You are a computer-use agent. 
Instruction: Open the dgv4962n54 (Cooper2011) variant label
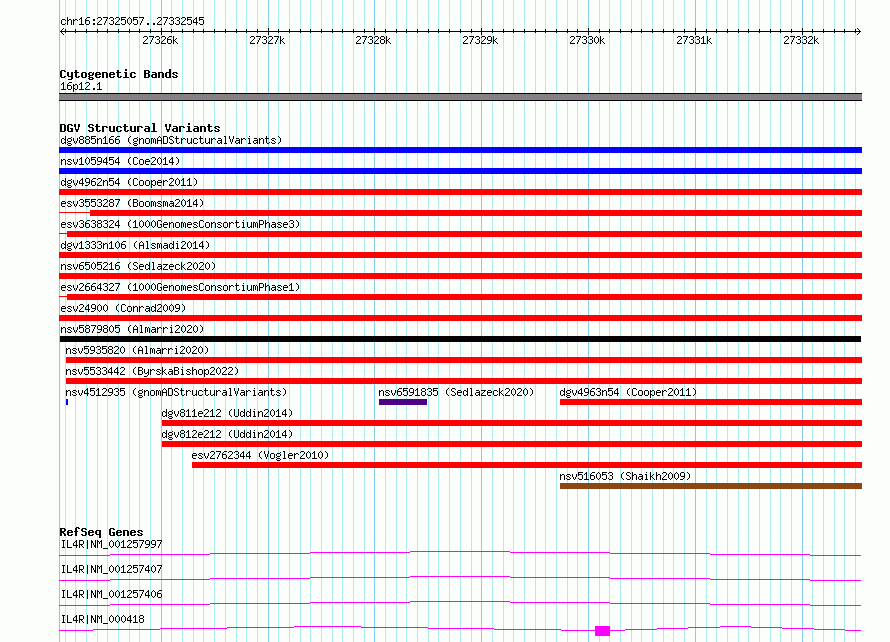pyautogui.click(x=129, y=182)
